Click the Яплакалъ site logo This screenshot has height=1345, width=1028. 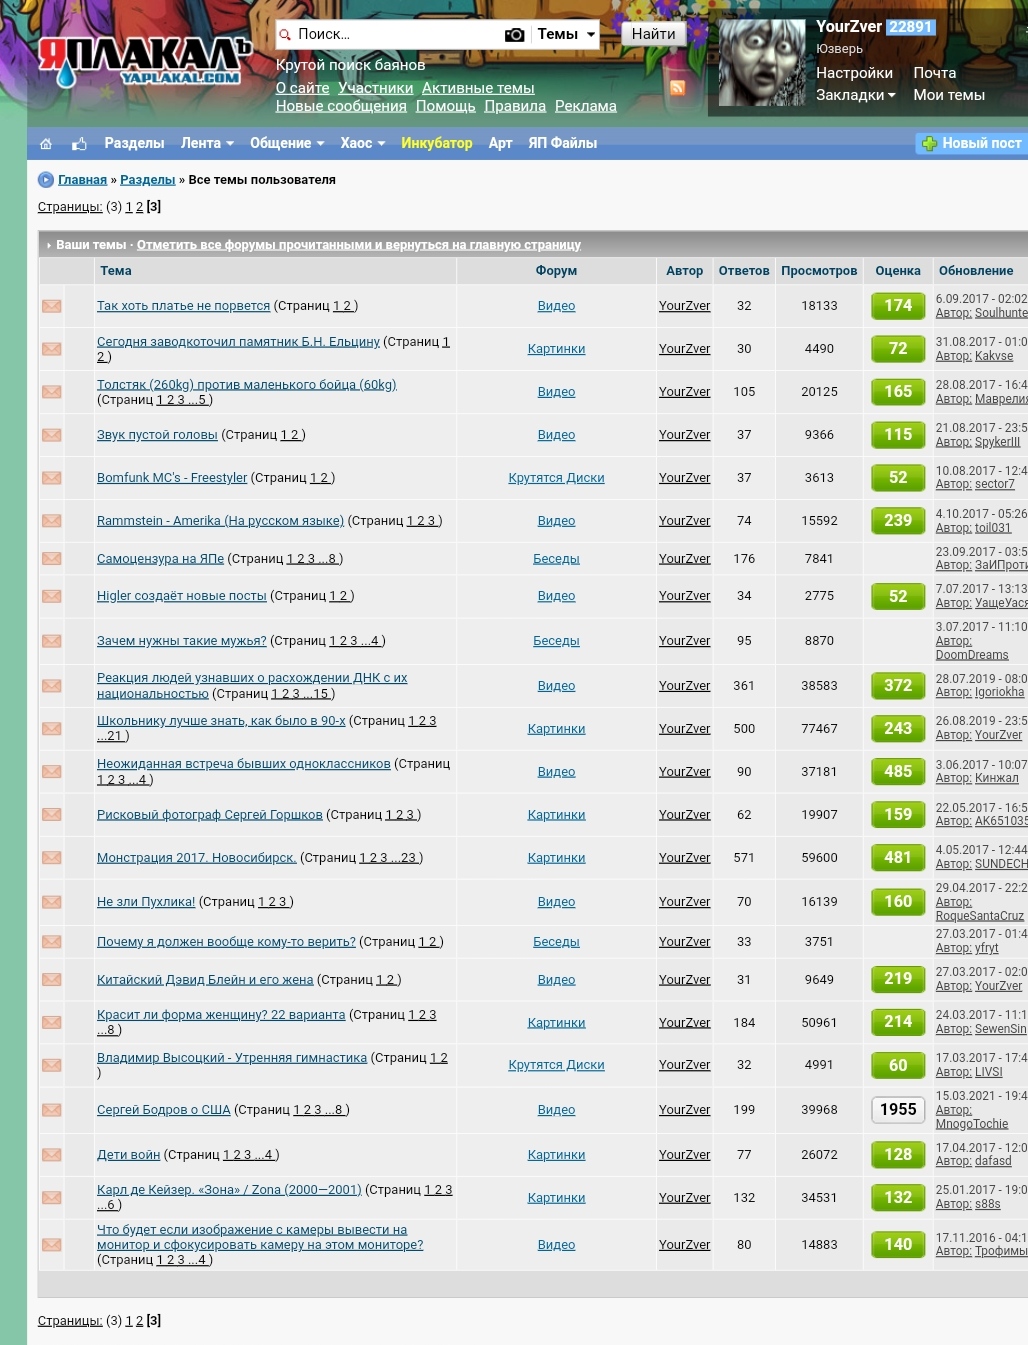pos(145,60)
